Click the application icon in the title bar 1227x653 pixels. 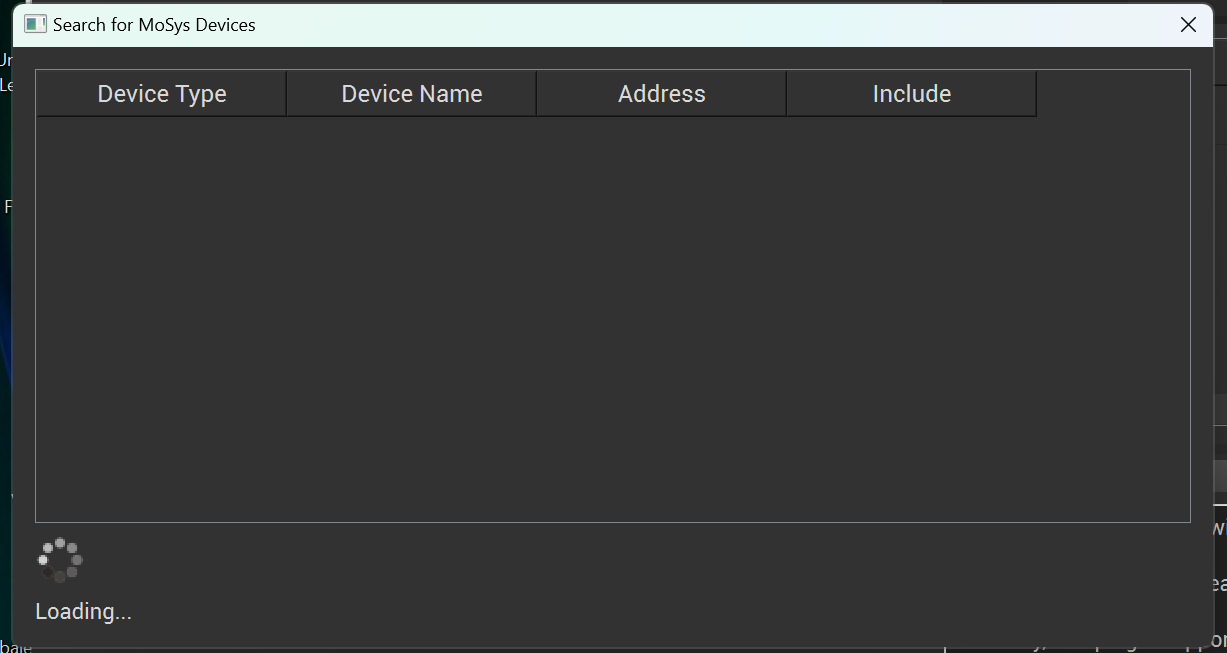click(35, 25)
